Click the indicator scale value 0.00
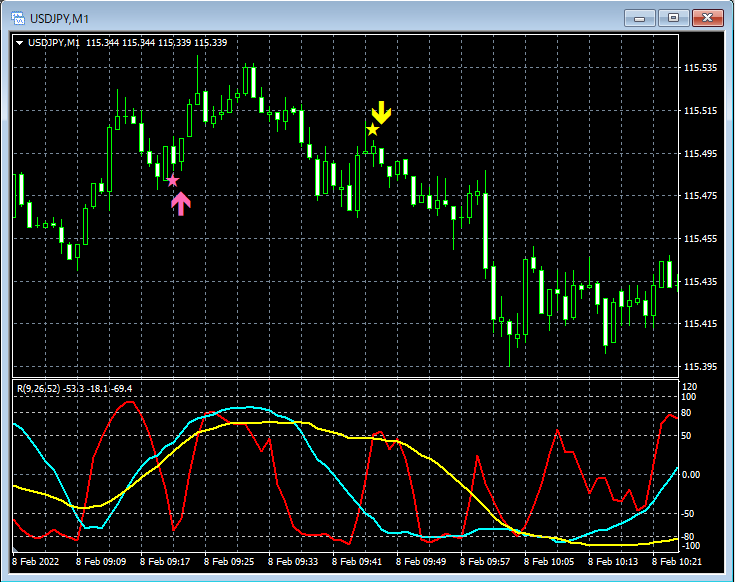This screenshot has height=582, width=736. 691,475
